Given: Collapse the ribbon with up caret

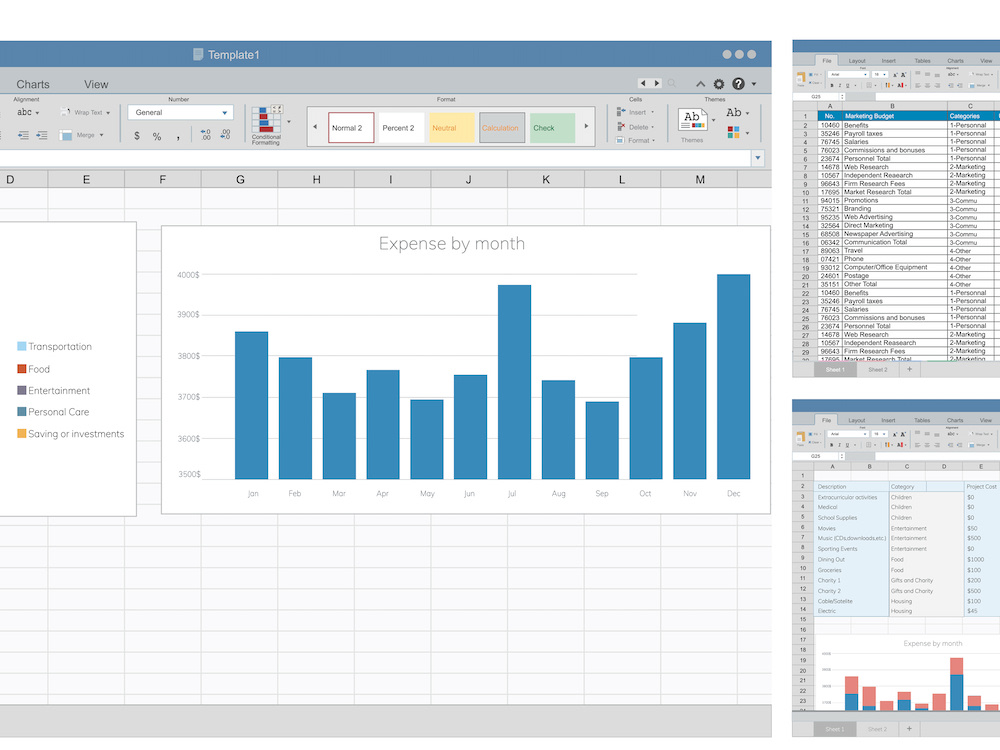Looking at the screenshot, I should pos(700,84).
